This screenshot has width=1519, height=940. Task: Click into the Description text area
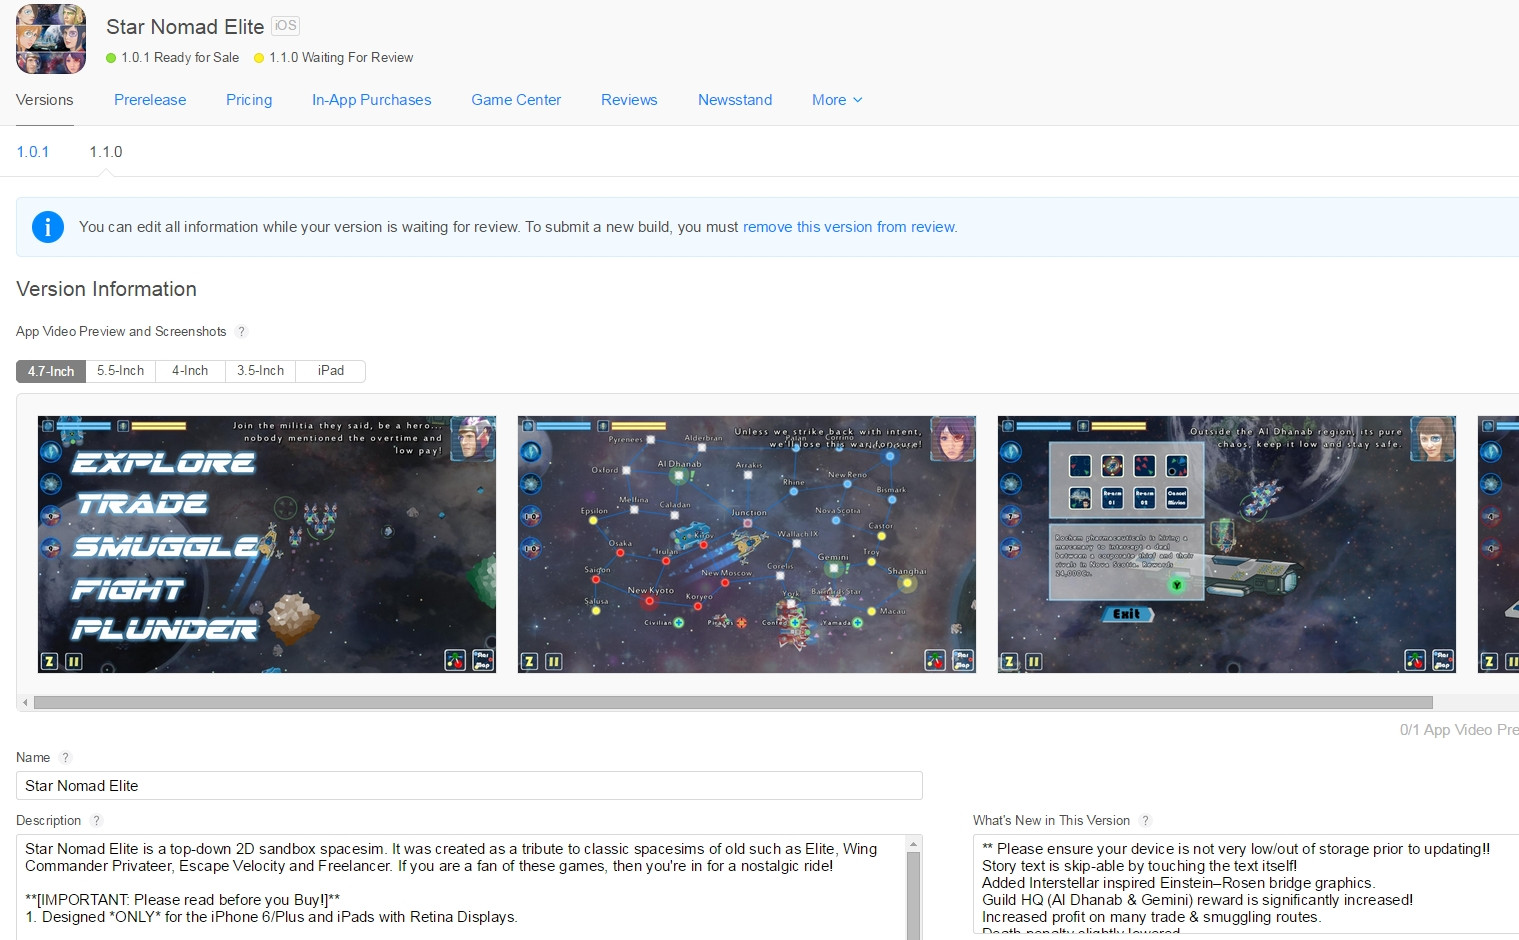pyautogui.click(x=461, y=888)
